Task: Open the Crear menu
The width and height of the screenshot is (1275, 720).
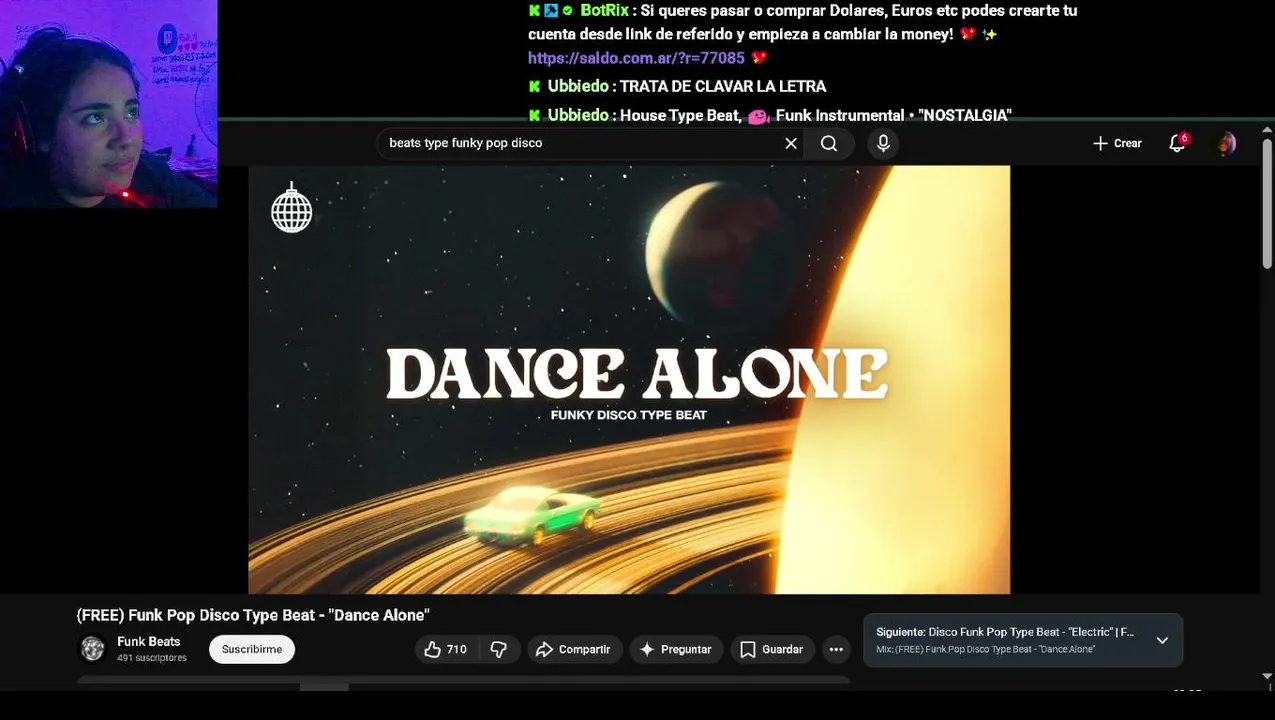Action: click(x=1117, y=143)
